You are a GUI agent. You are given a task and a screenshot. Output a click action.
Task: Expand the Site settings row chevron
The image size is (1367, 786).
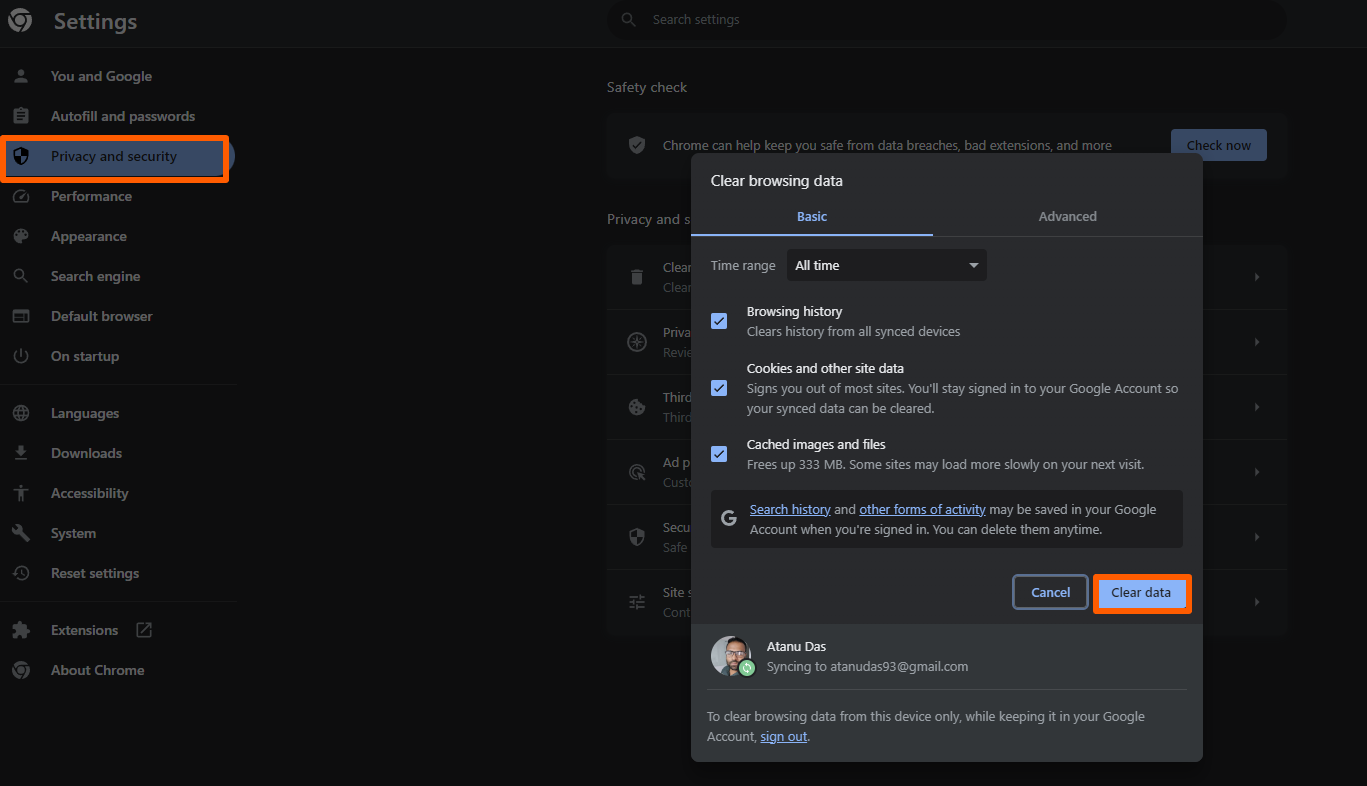[1257, 602]
